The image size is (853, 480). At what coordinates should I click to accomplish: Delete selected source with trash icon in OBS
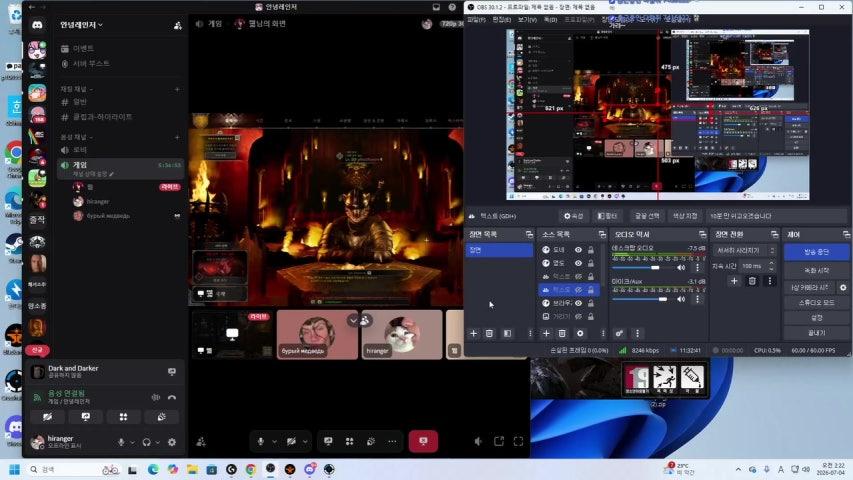coord(562,333)
